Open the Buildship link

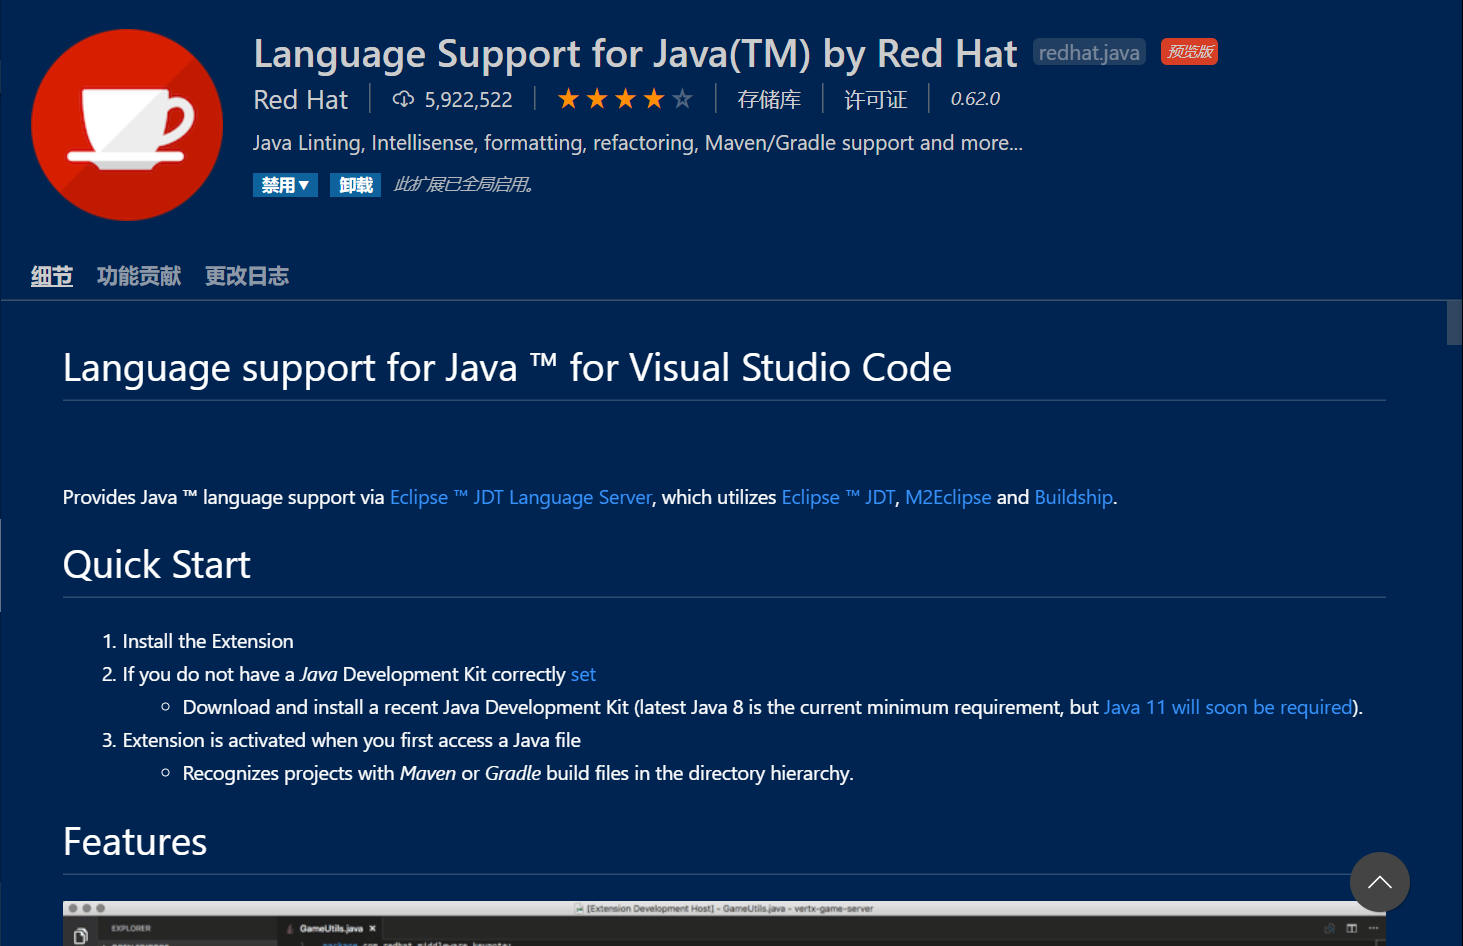1073,497
